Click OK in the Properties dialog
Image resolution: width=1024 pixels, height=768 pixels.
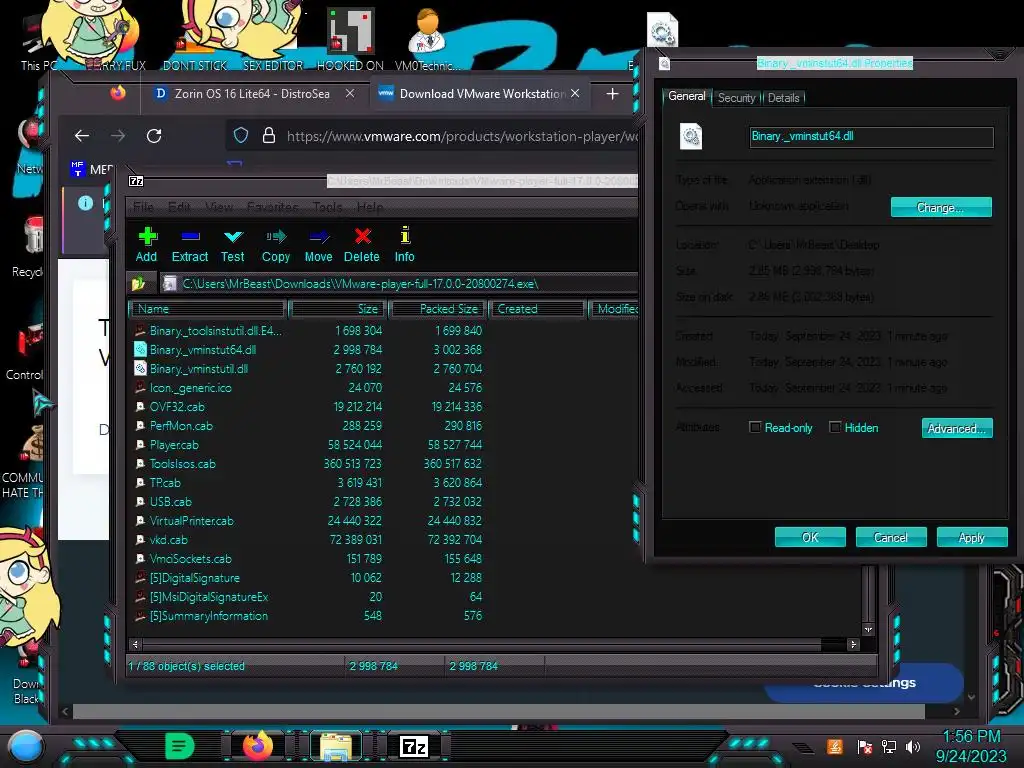(x=810, y=537)
